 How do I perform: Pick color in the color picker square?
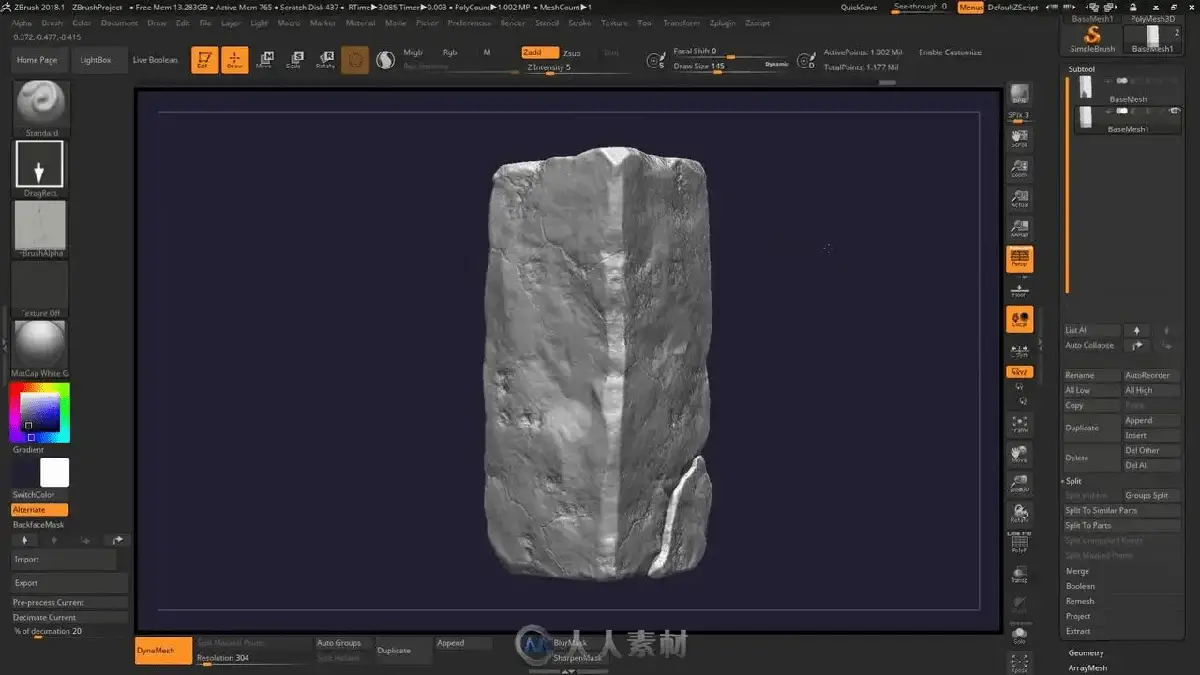point(40,410)
